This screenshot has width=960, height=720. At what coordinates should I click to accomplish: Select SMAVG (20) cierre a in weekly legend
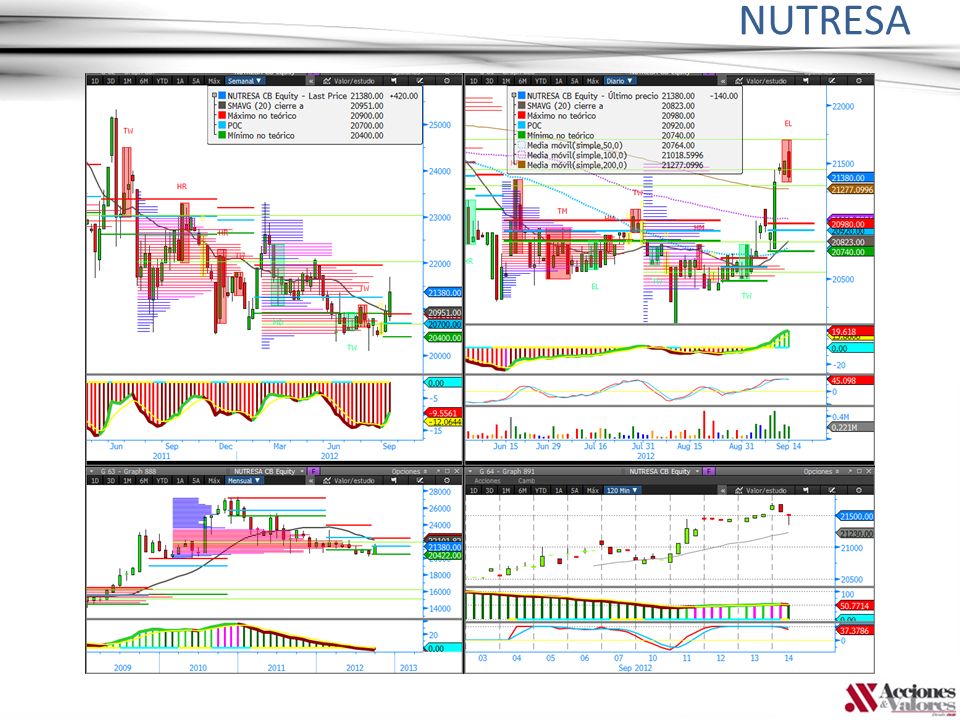(266, 106)
